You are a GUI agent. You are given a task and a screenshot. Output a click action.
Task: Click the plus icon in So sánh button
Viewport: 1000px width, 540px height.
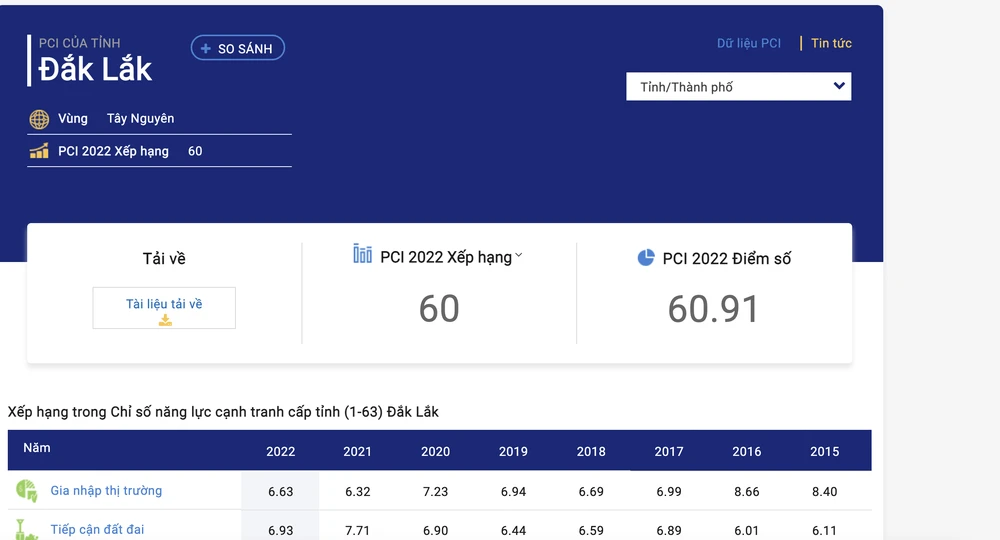(x=206, y=48)
